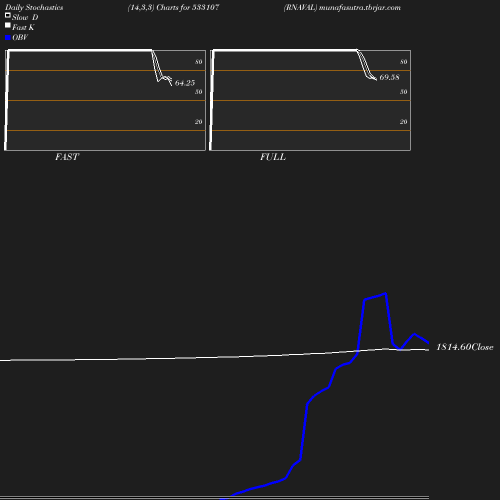The image size is (500, 500).
Task: Click the blue OBV legend swatch
Action: tap(8, 38)
